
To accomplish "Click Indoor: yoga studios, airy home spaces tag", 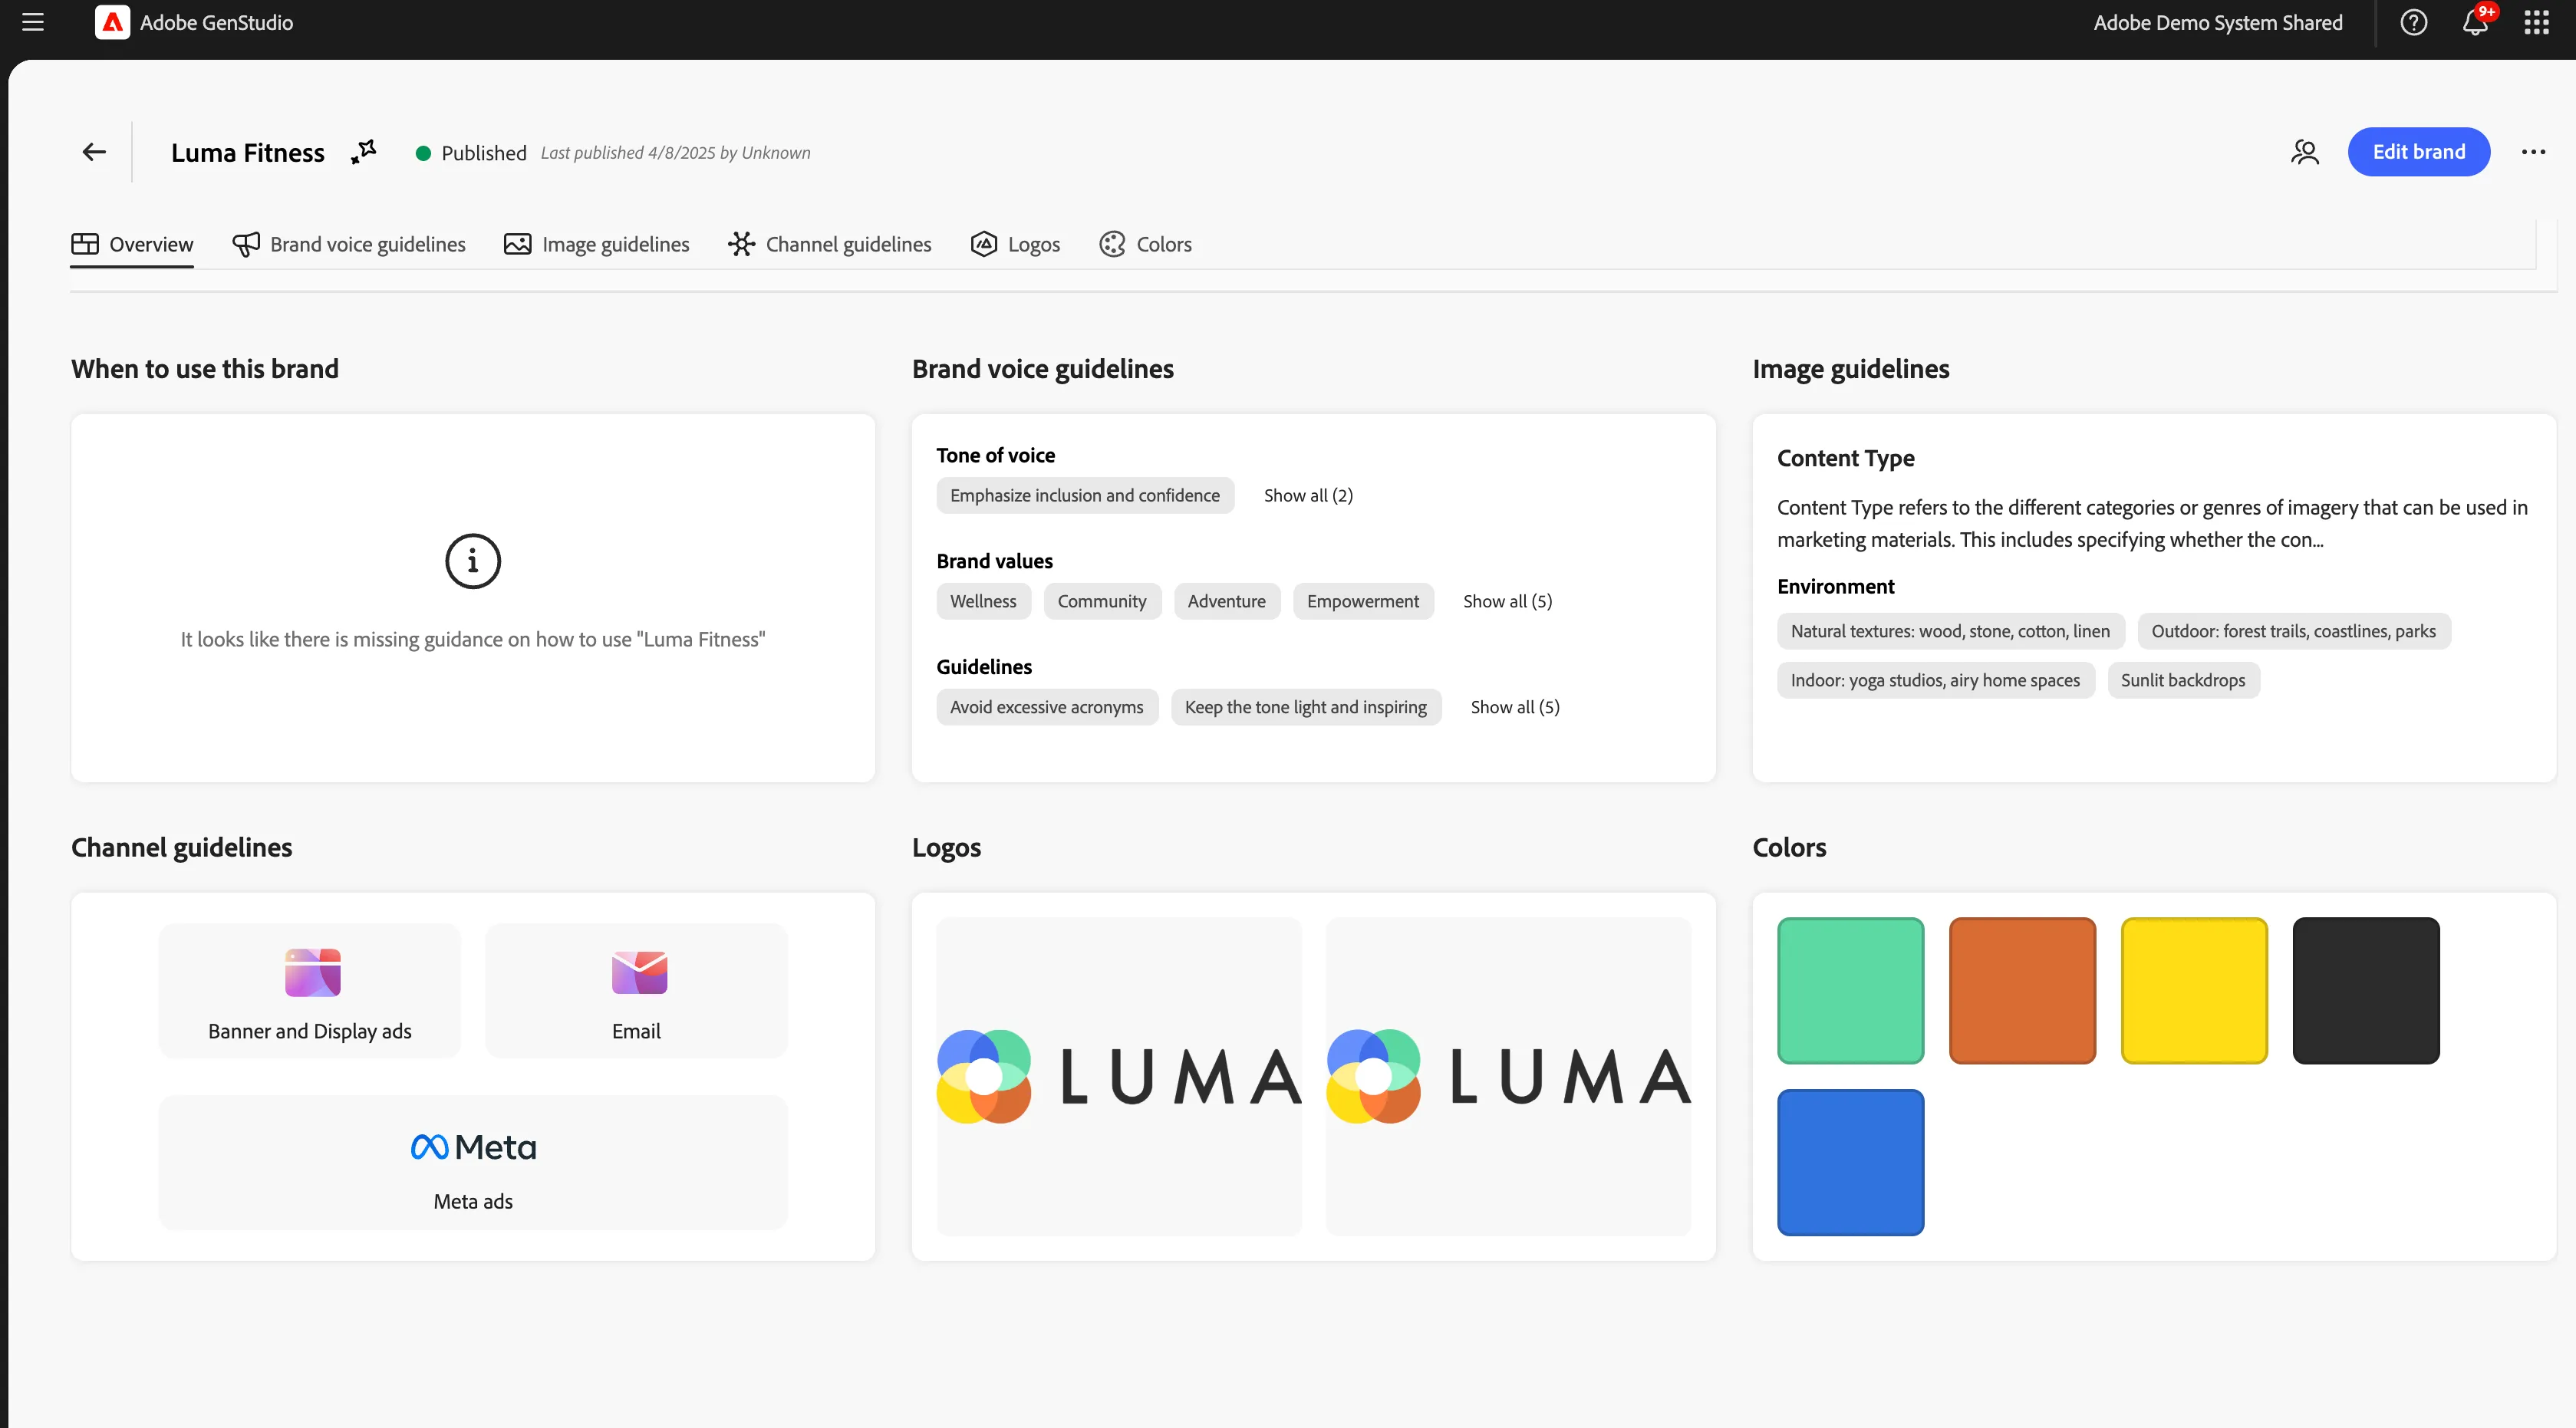I will 1935,680.
